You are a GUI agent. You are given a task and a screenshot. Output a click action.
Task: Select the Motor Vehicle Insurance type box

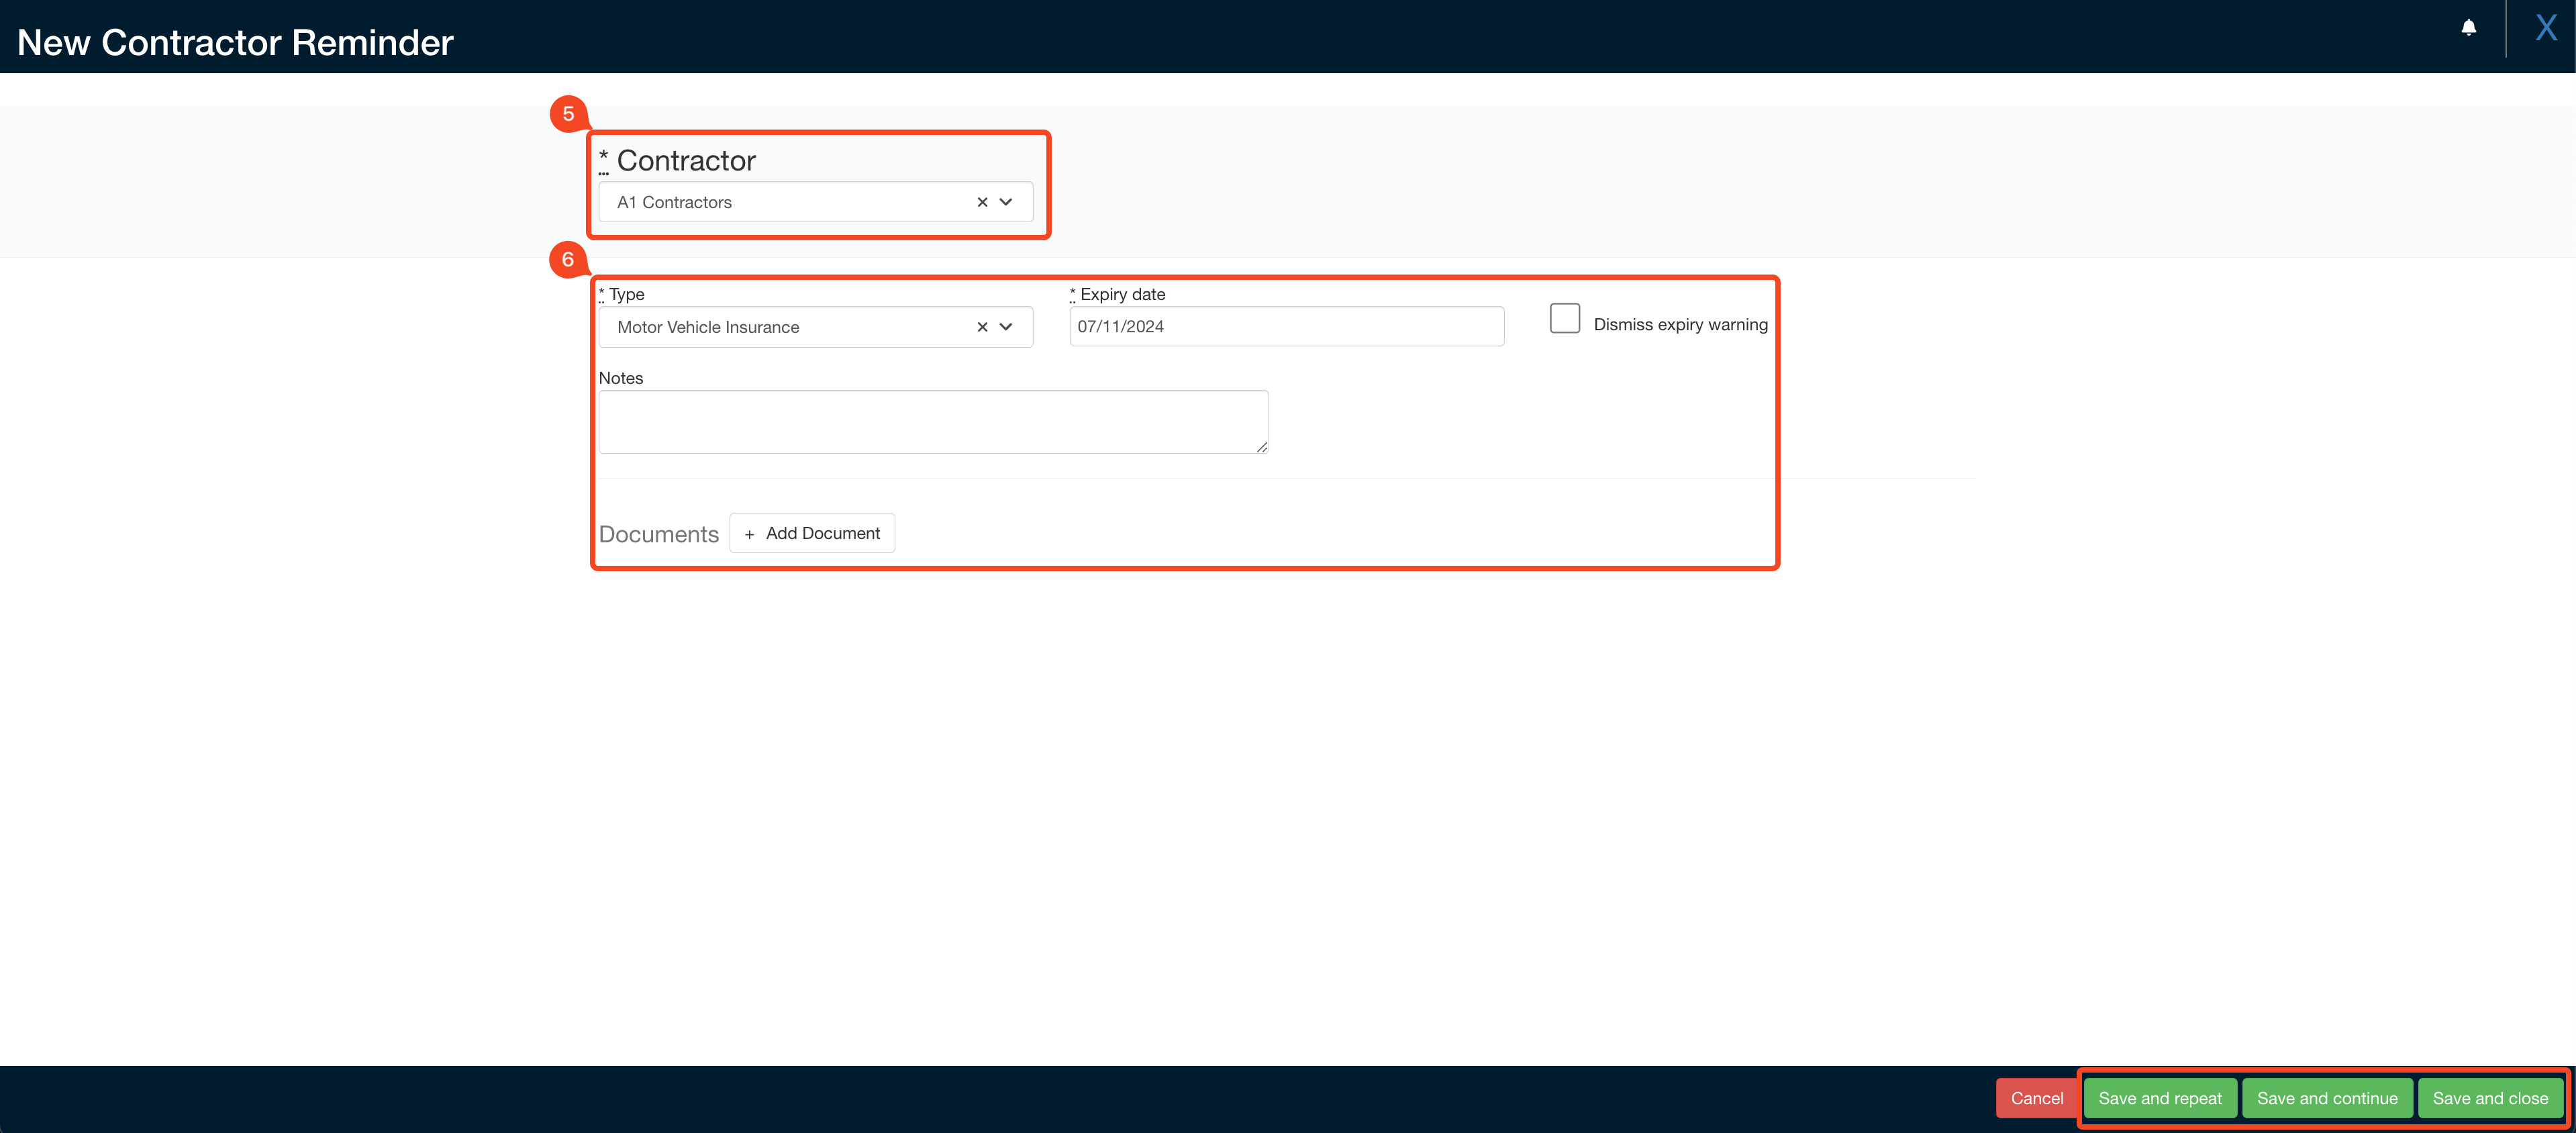(780, 327)
